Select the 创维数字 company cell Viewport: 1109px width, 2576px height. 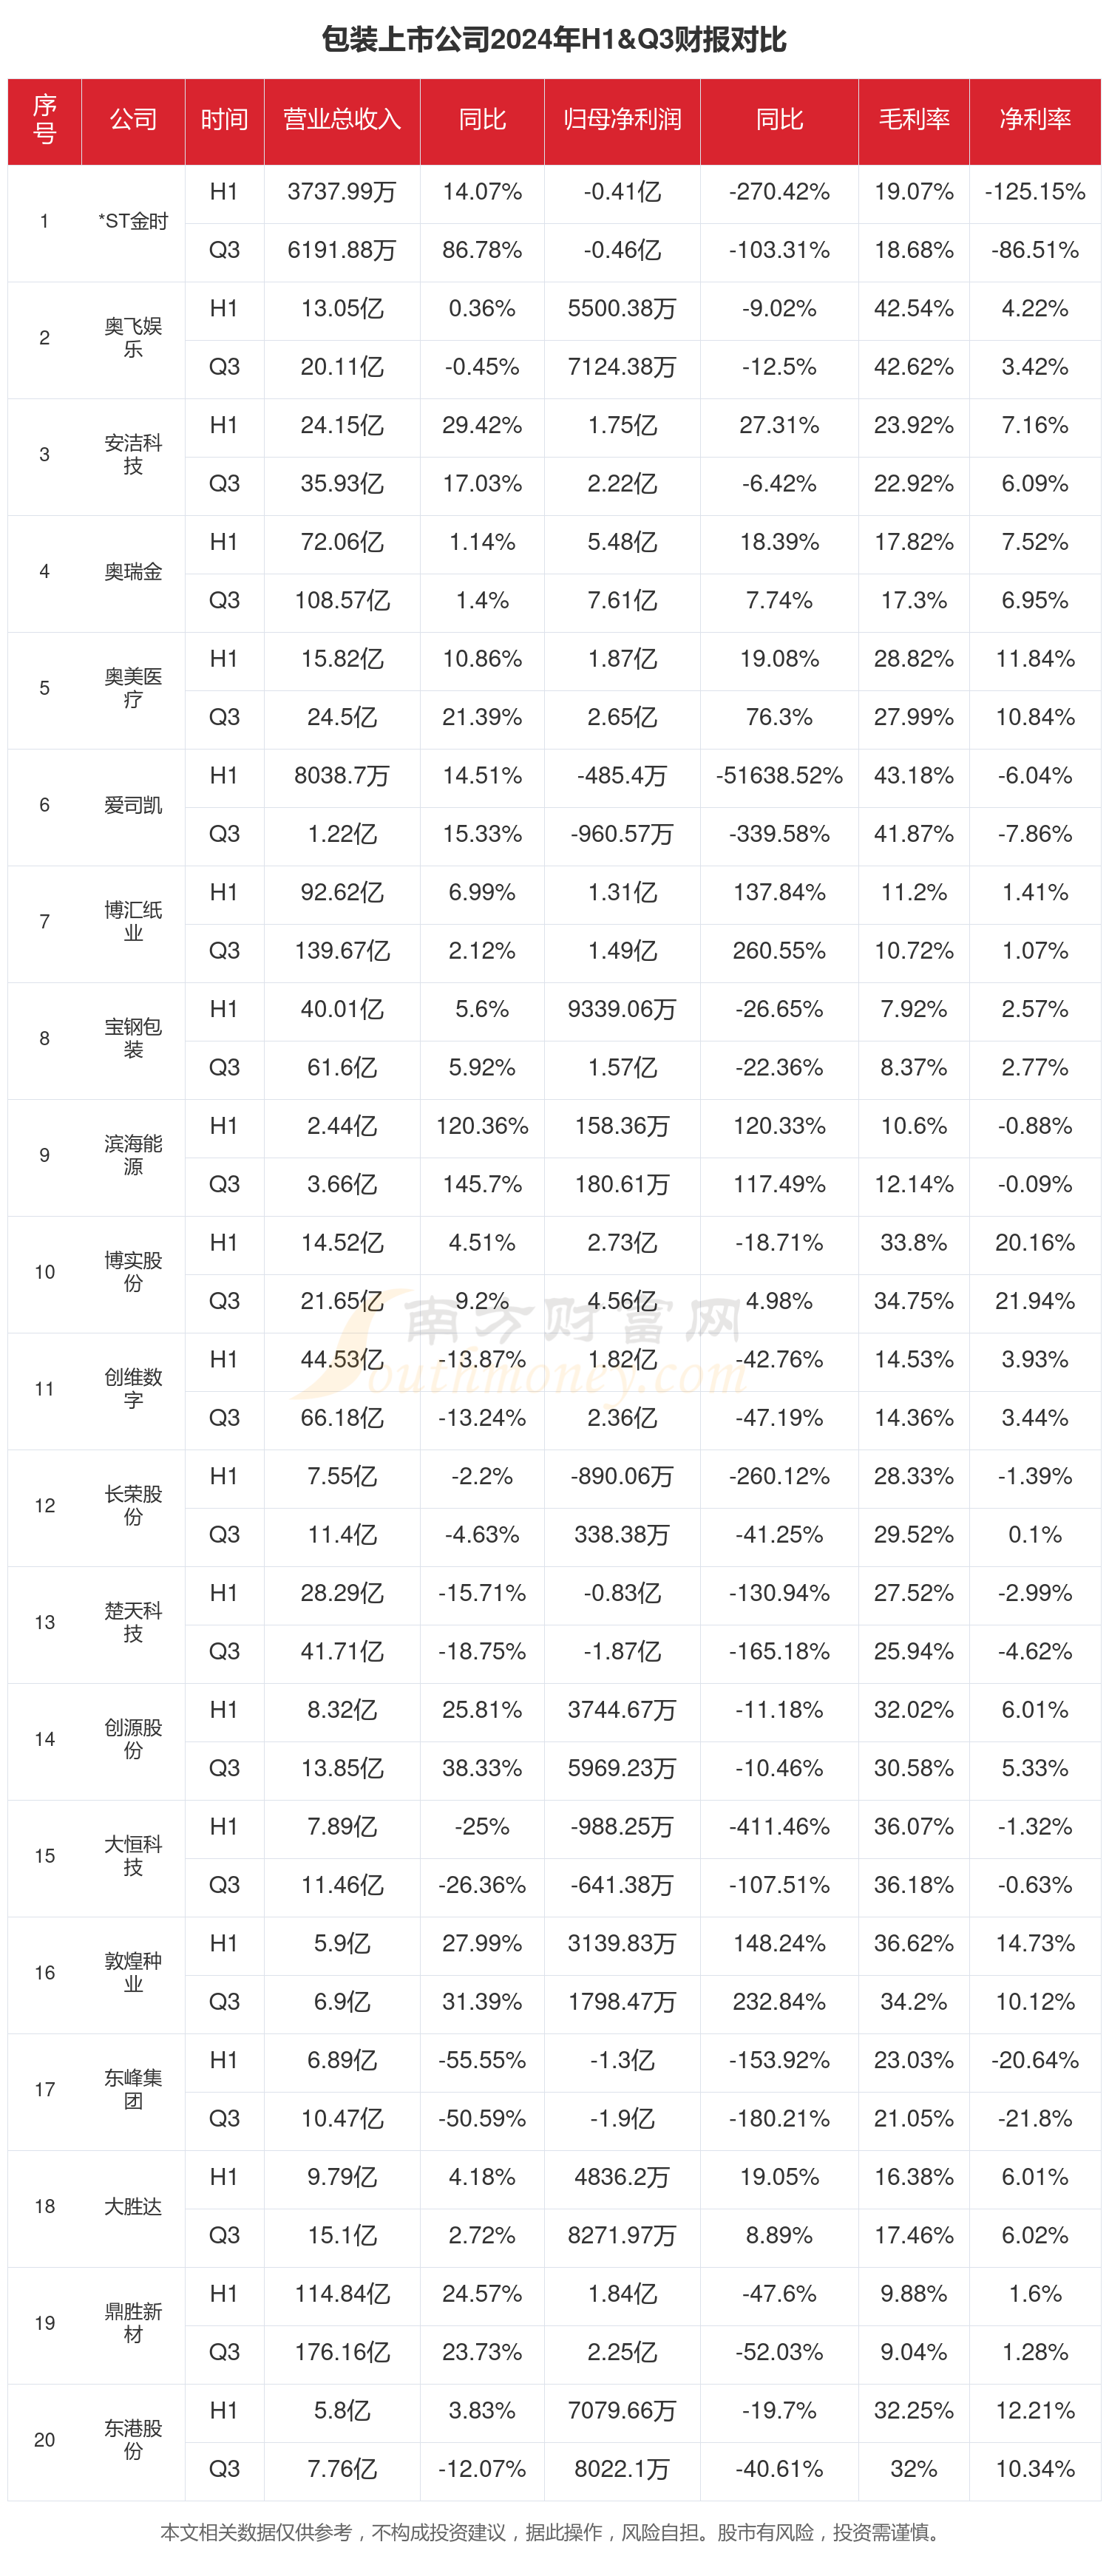(133, 1389)
